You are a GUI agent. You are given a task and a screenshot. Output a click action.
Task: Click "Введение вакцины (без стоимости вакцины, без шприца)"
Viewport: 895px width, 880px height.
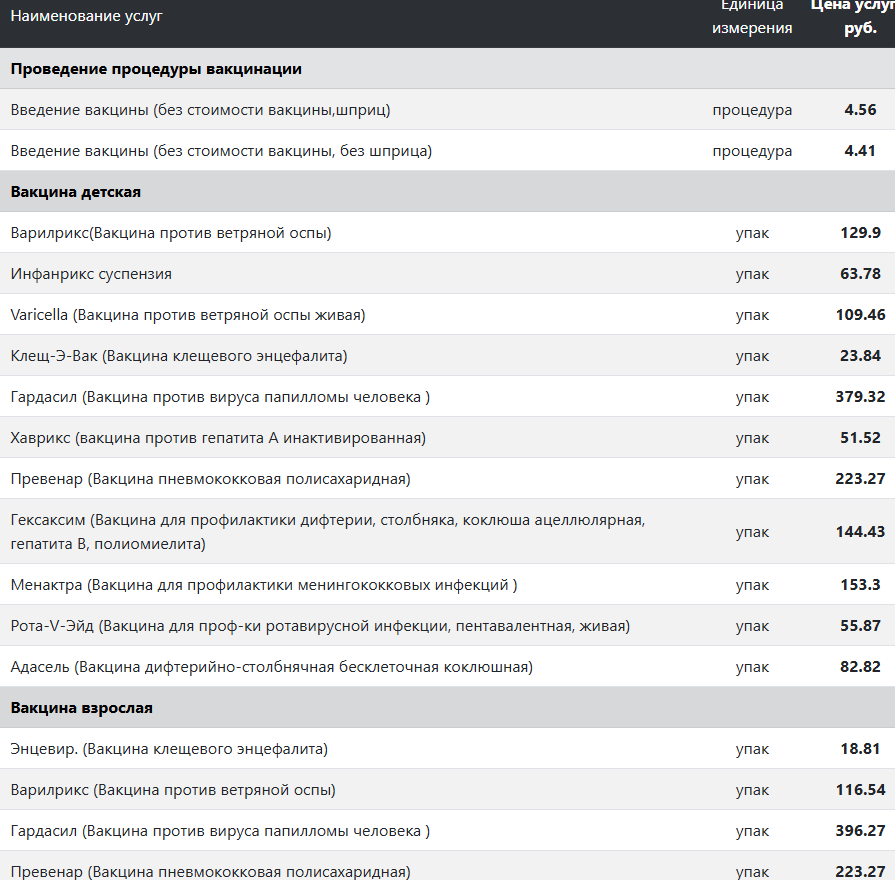click(221, 151)
